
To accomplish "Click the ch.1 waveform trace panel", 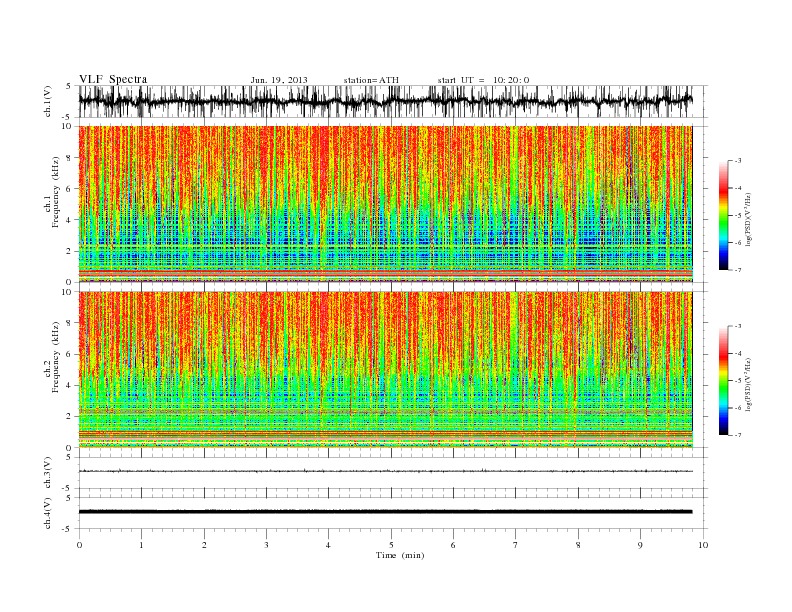I will (x=393, y=101).
